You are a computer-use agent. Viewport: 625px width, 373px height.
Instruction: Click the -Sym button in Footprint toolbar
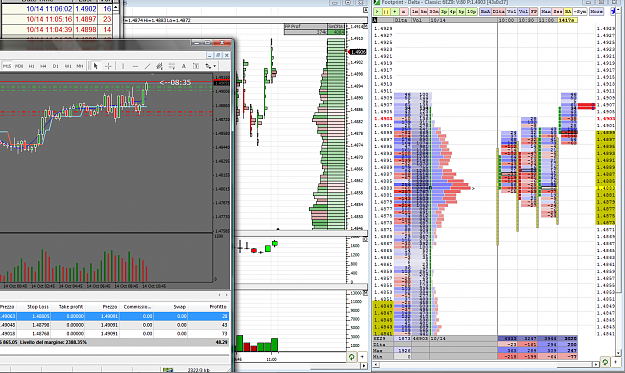580,12
